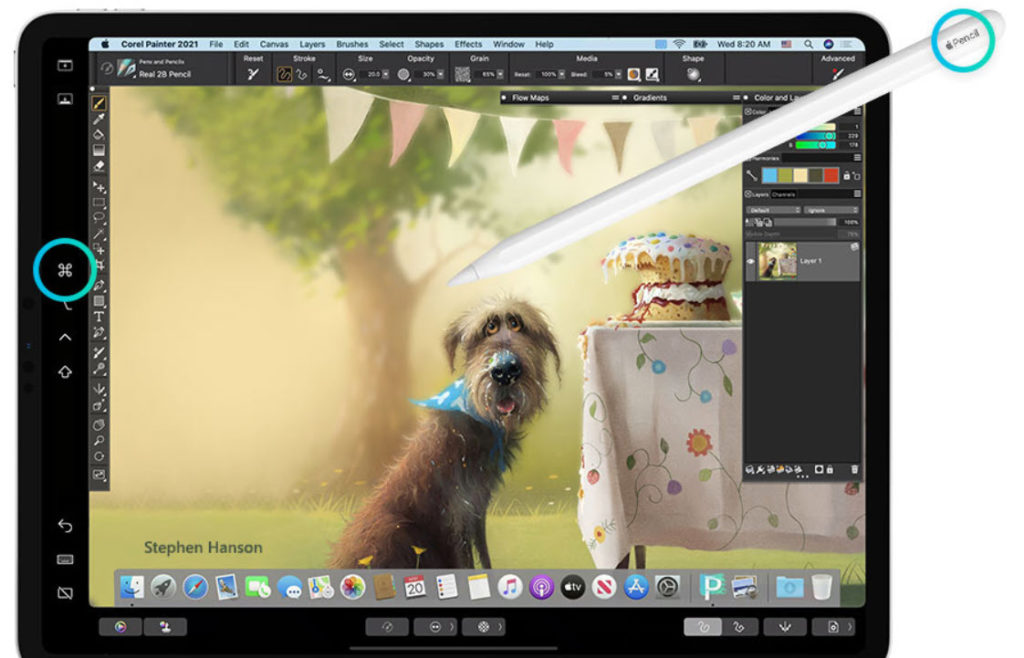Open the Real 2B Pencil brush selector
Screen dimensions: 1024x658
pyautogui.click(x=154, y=68)
